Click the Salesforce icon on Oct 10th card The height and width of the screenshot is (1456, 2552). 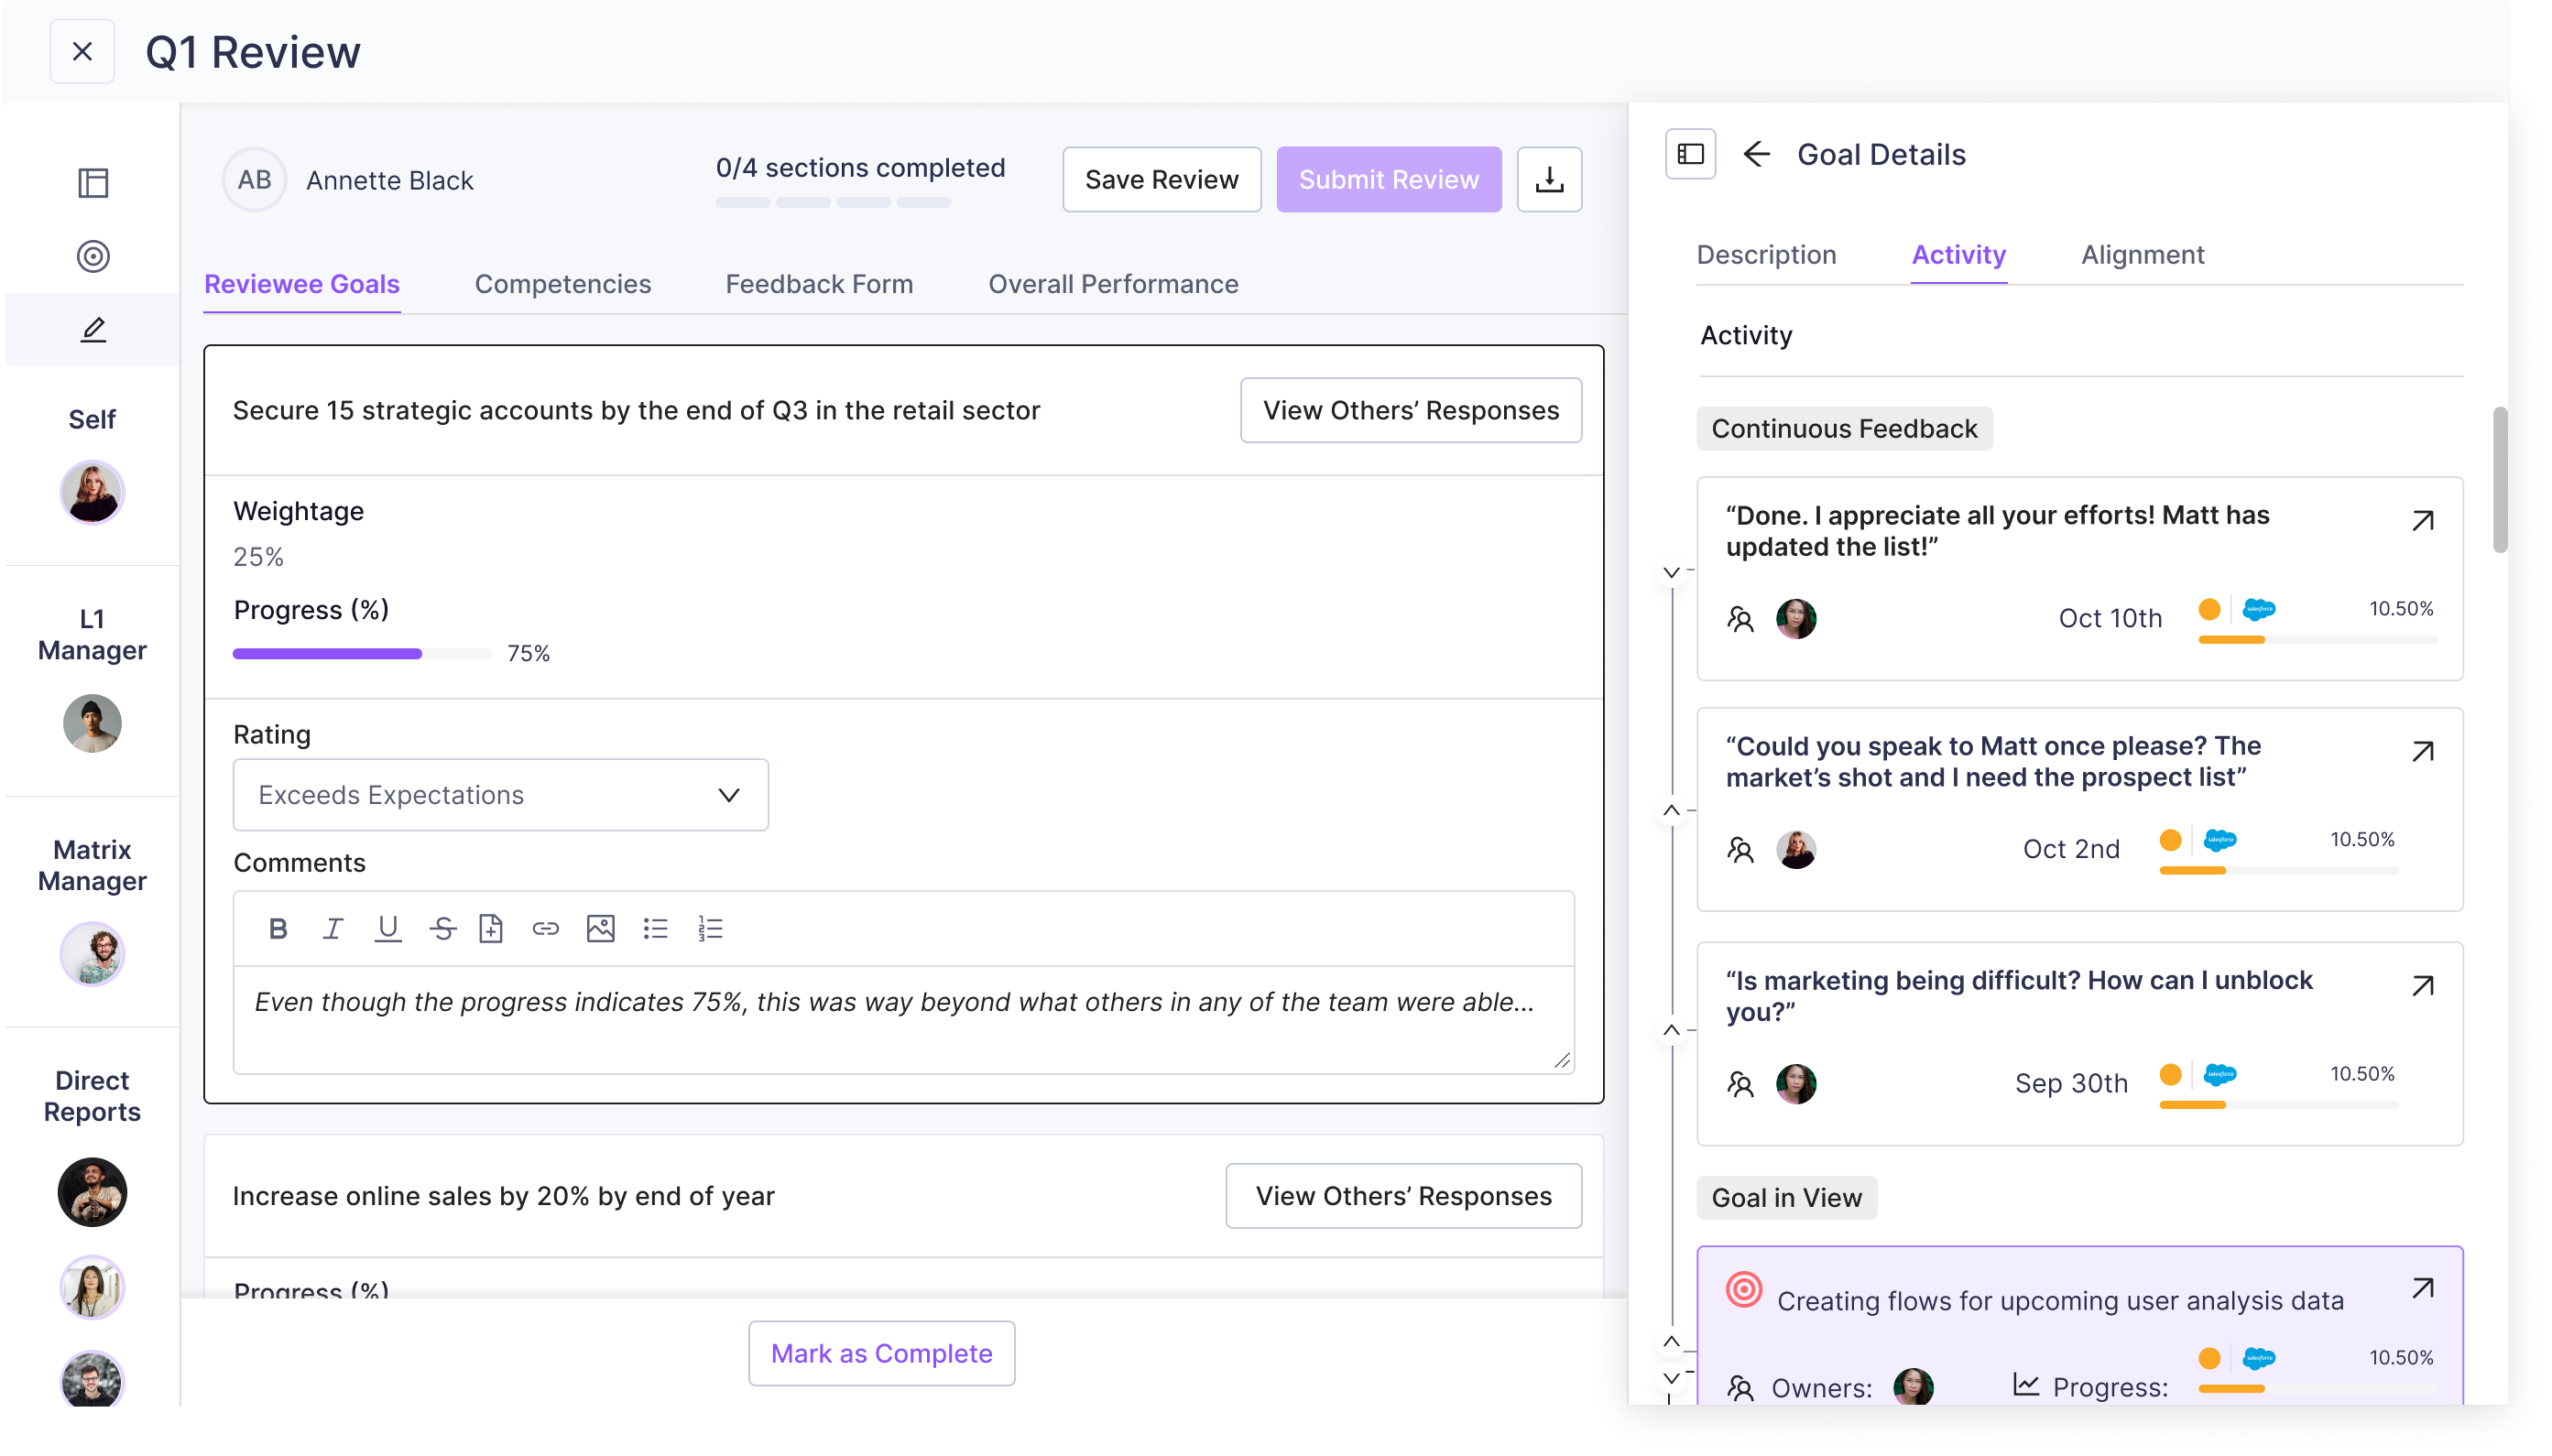[2260, 609]
